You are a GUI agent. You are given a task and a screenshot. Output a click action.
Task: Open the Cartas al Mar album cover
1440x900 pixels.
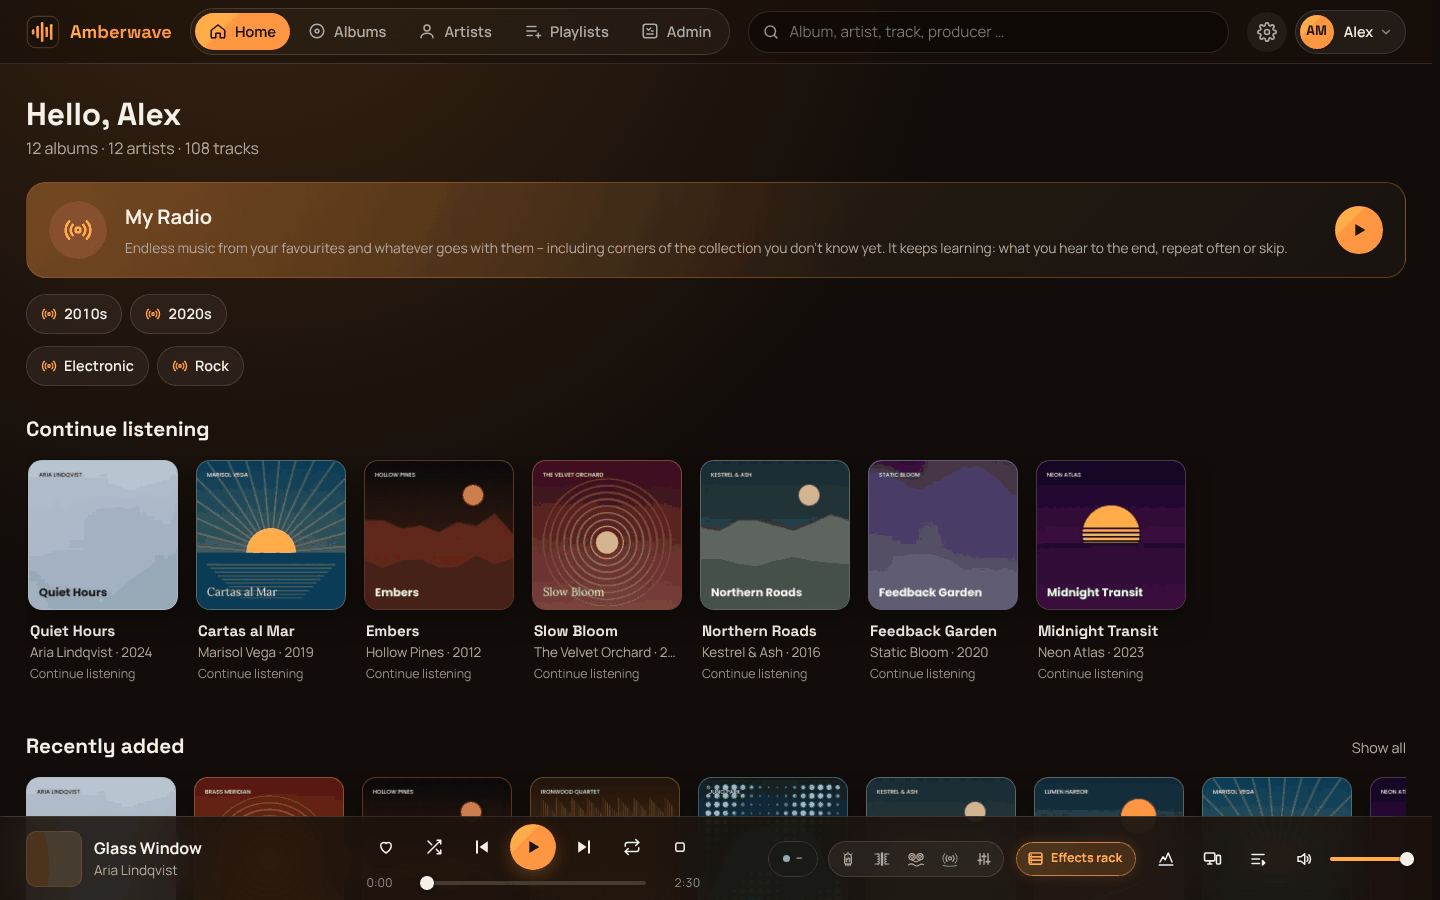coord(271,535)
